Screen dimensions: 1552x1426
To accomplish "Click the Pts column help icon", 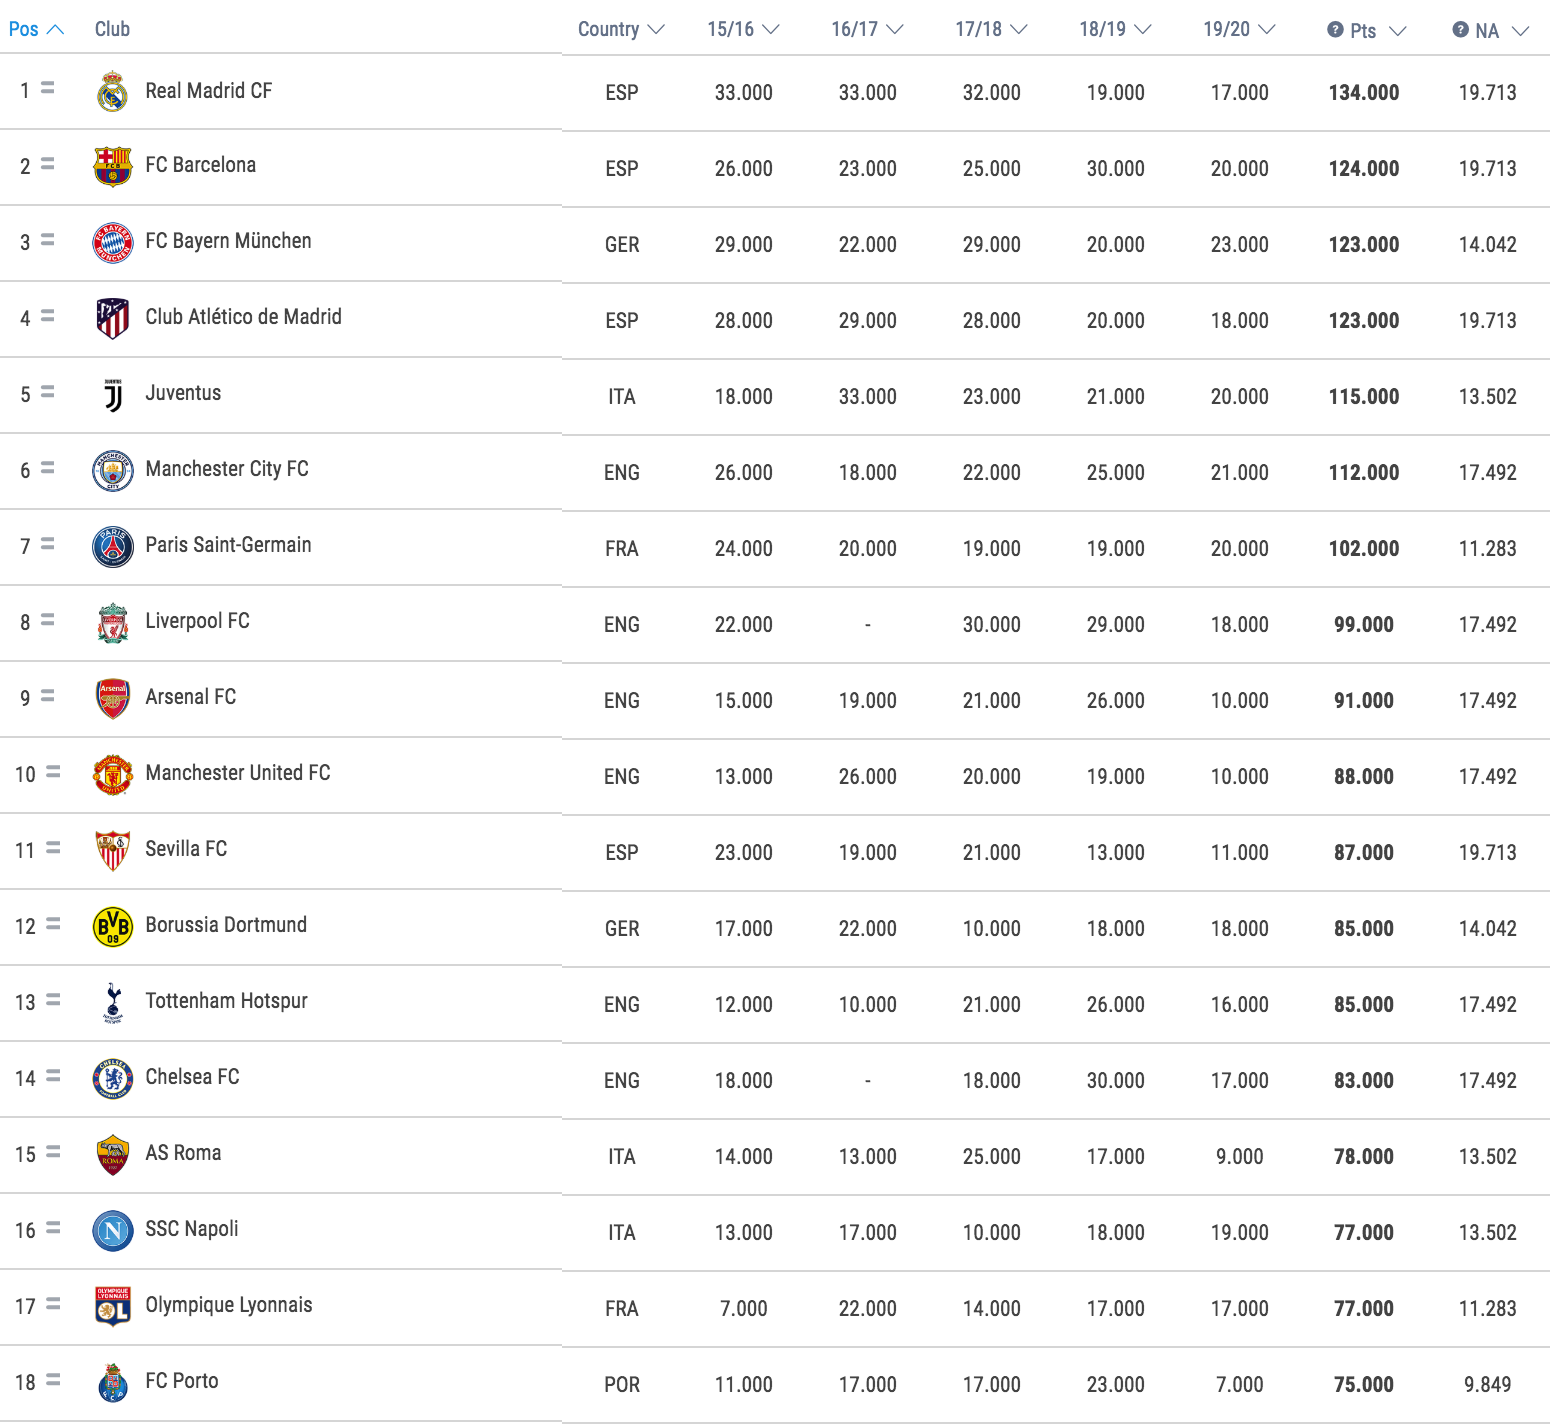I will tap(1335, 30).
